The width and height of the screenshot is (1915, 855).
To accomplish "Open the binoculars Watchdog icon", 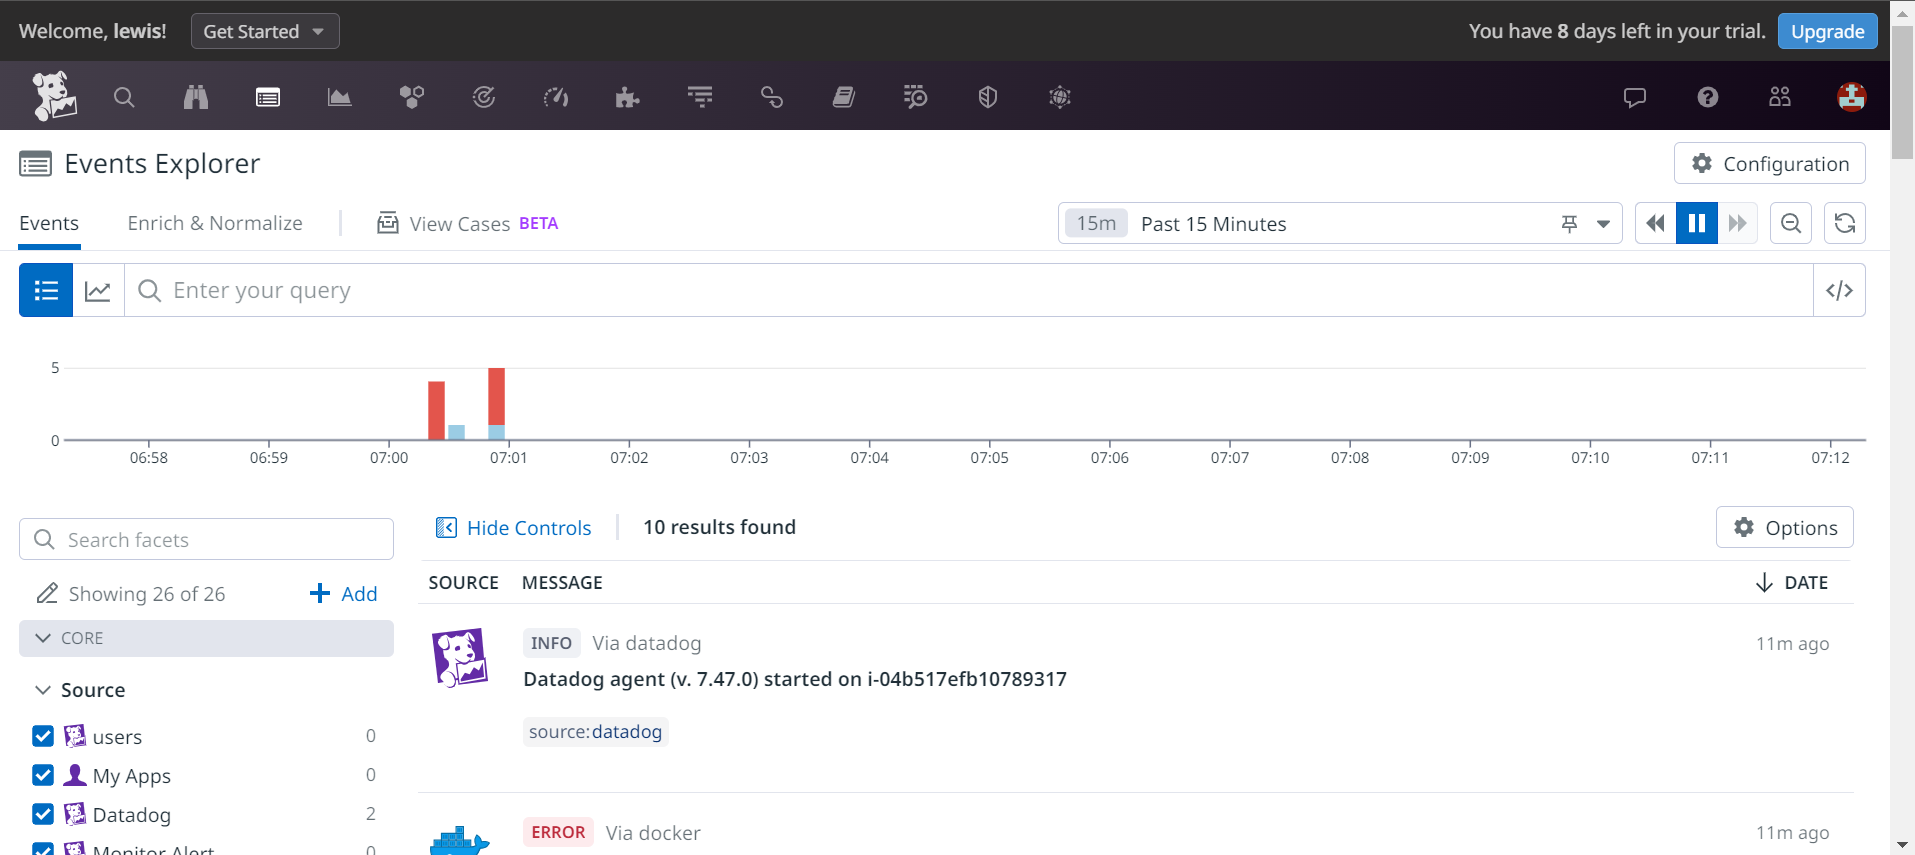I will (x=196, y=97).
